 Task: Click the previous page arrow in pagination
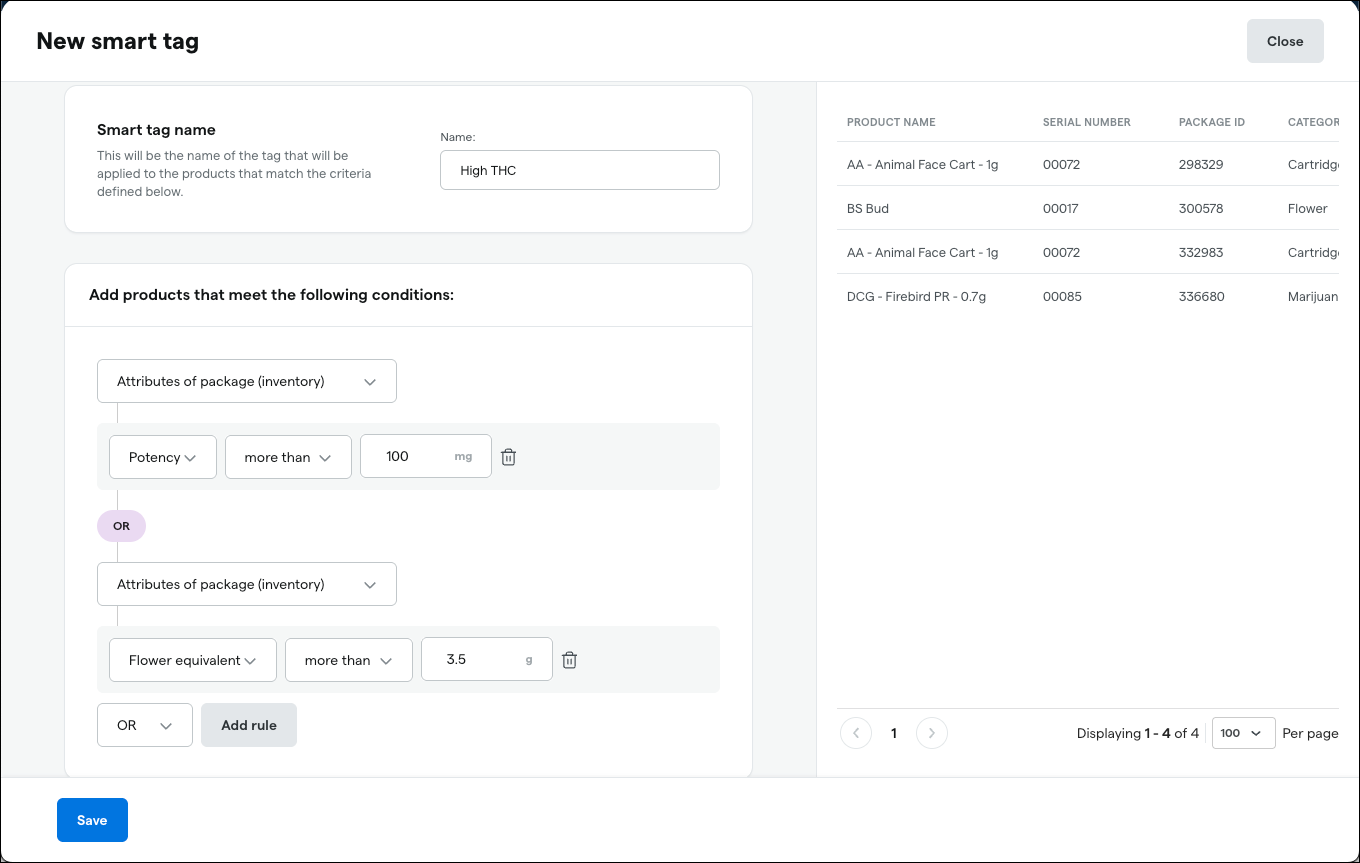[x=856, y=732]
